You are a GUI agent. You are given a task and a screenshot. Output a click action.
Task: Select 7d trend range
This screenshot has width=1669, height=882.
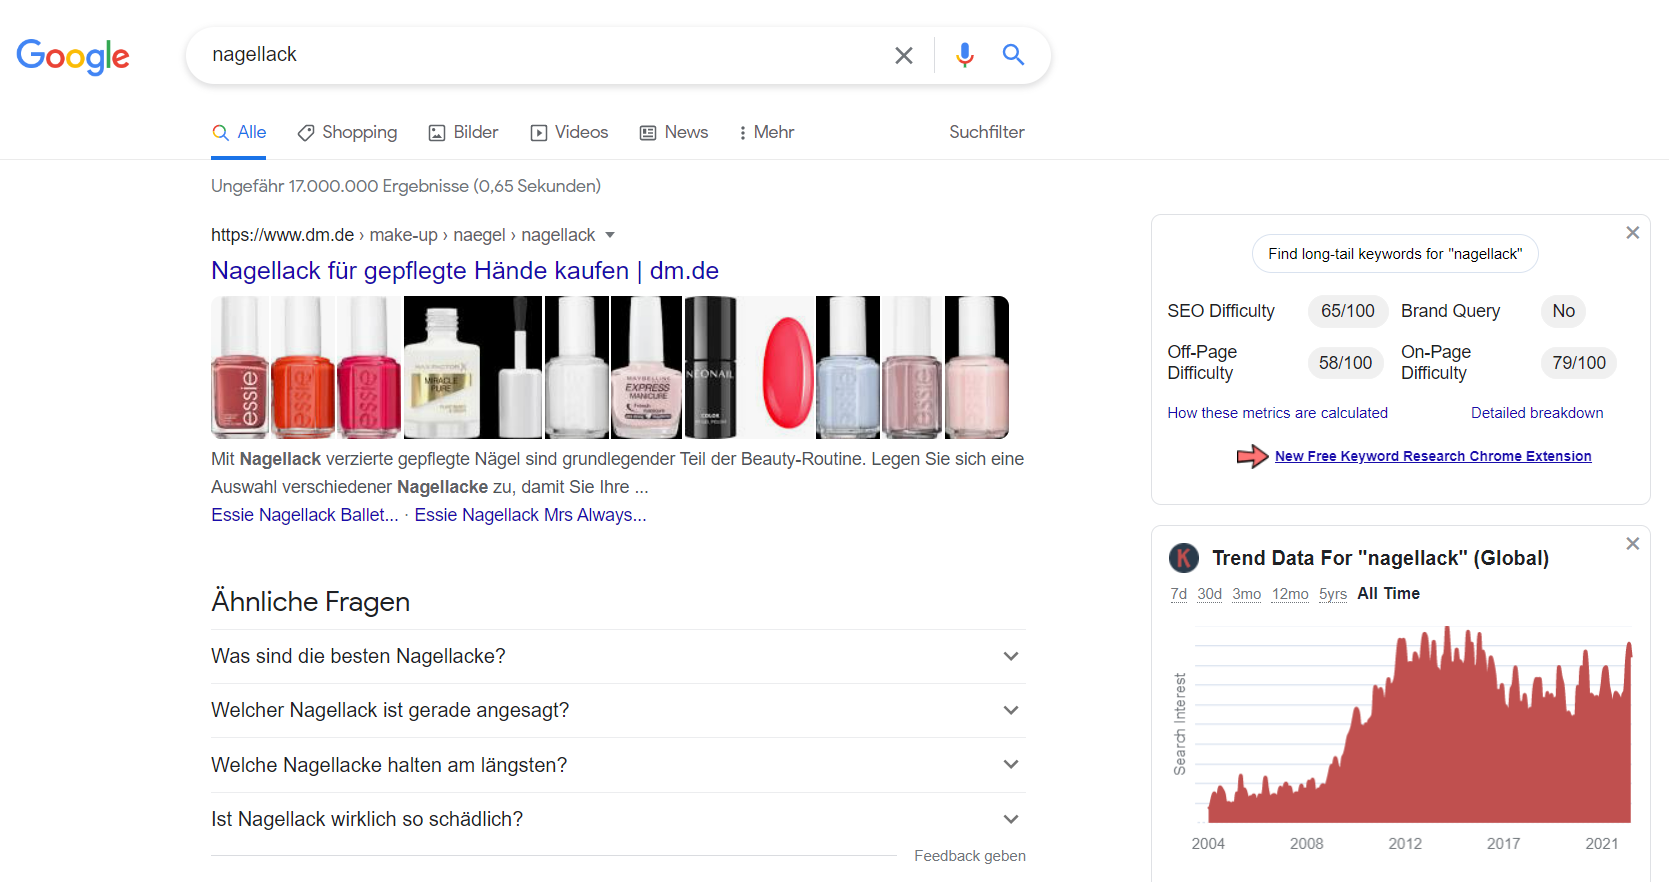[1179, 594]
